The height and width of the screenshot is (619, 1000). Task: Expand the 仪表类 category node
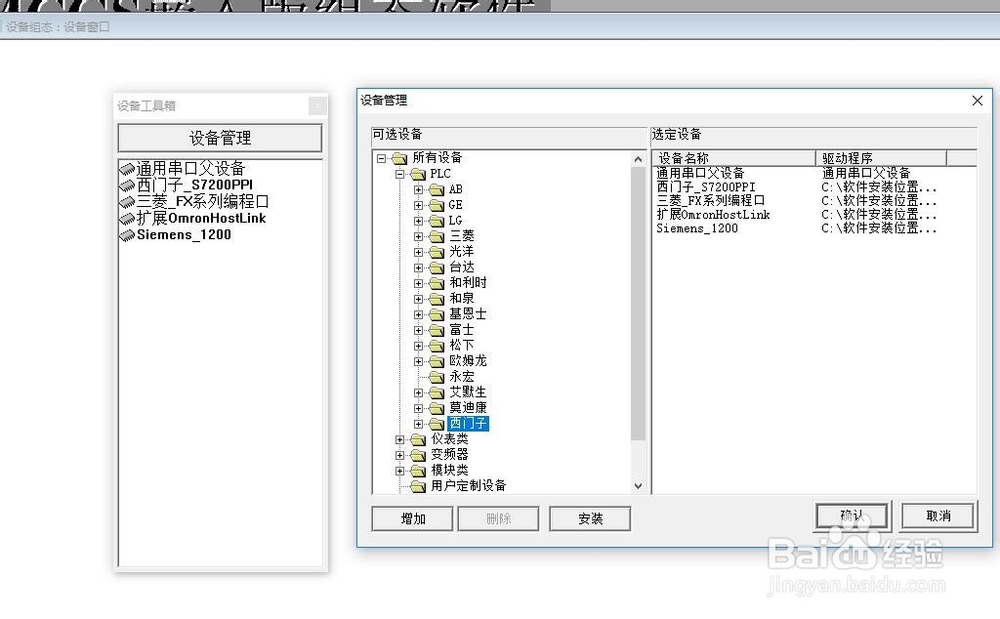pyautogui.click(x=400, y=439)
